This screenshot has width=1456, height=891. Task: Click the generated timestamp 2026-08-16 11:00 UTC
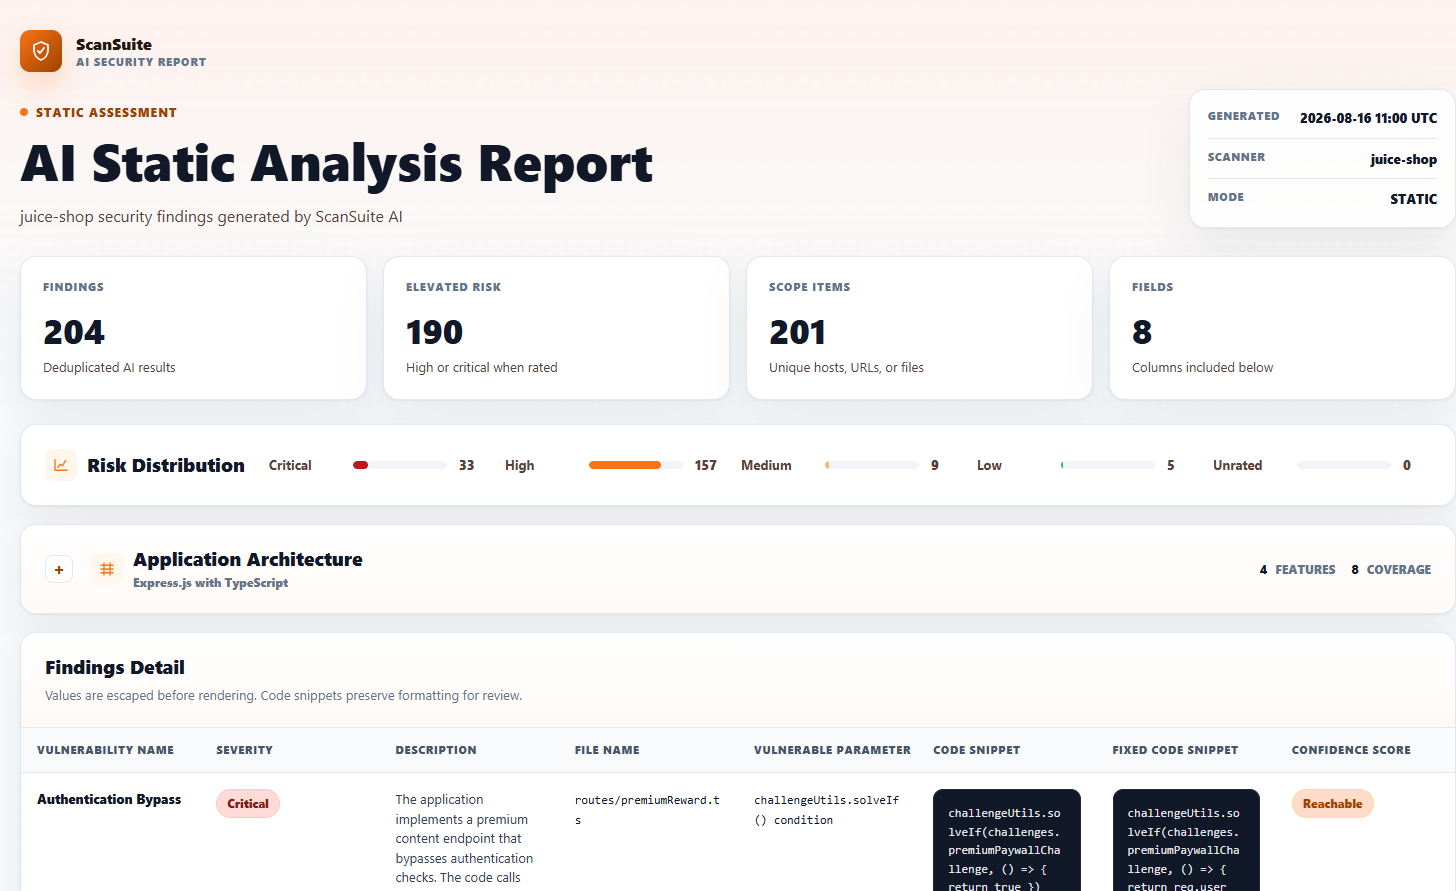(1368, 118)
